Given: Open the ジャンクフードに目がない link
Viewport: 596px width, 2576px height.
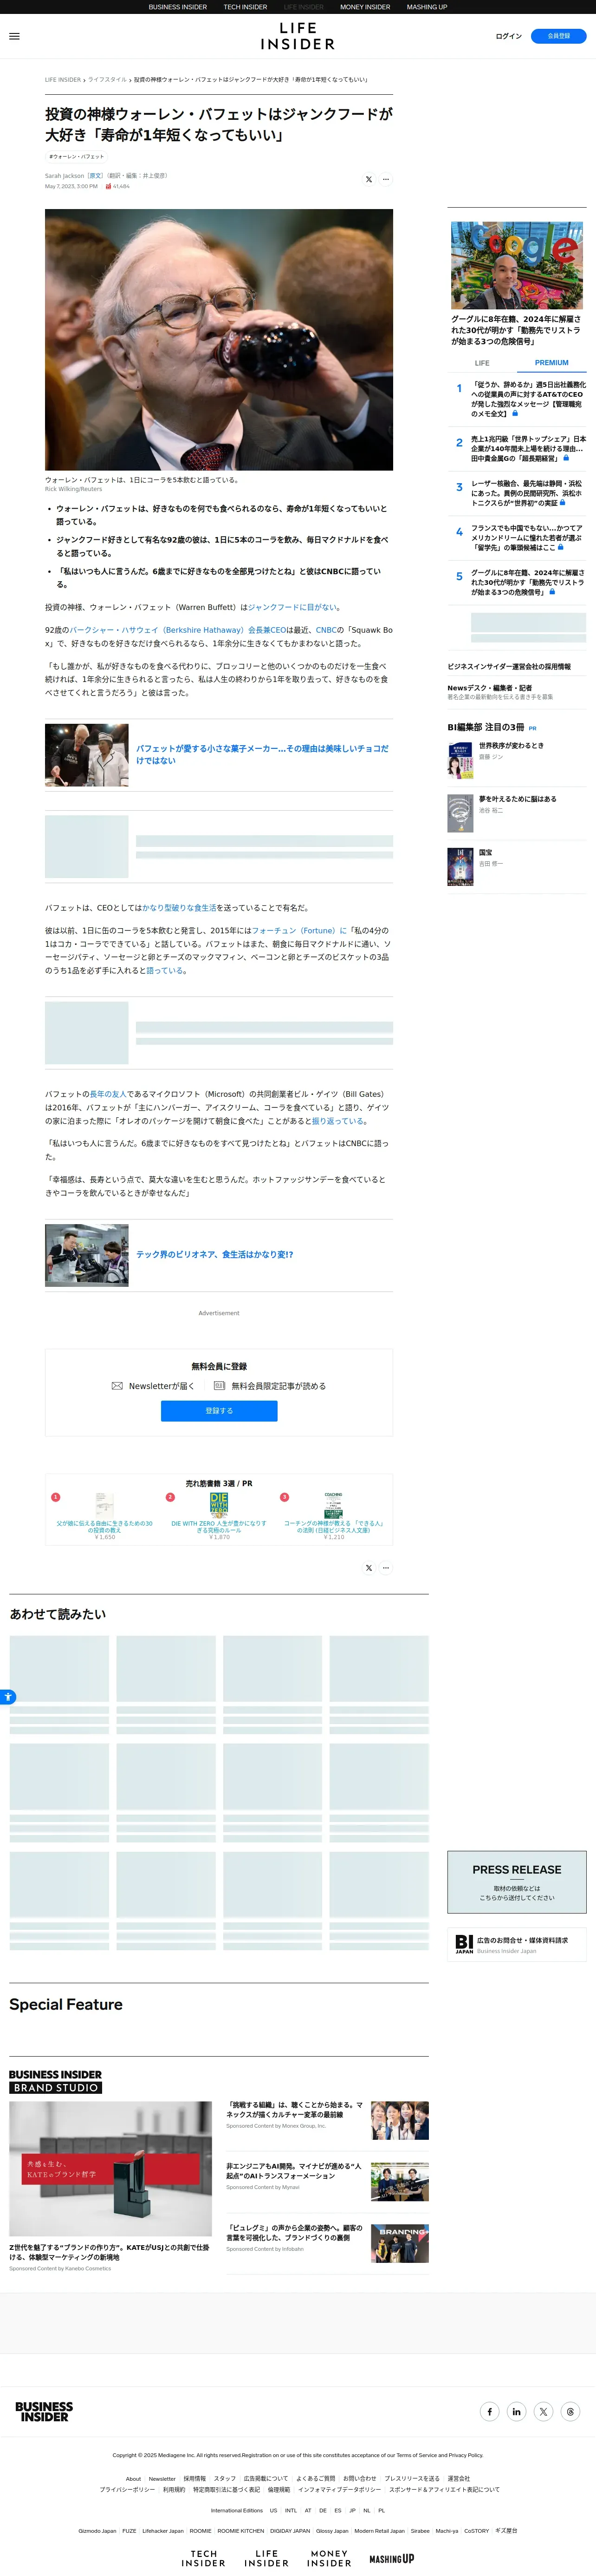Looking at the screenshot, I should pyautogui.click(x=293, y=607).
